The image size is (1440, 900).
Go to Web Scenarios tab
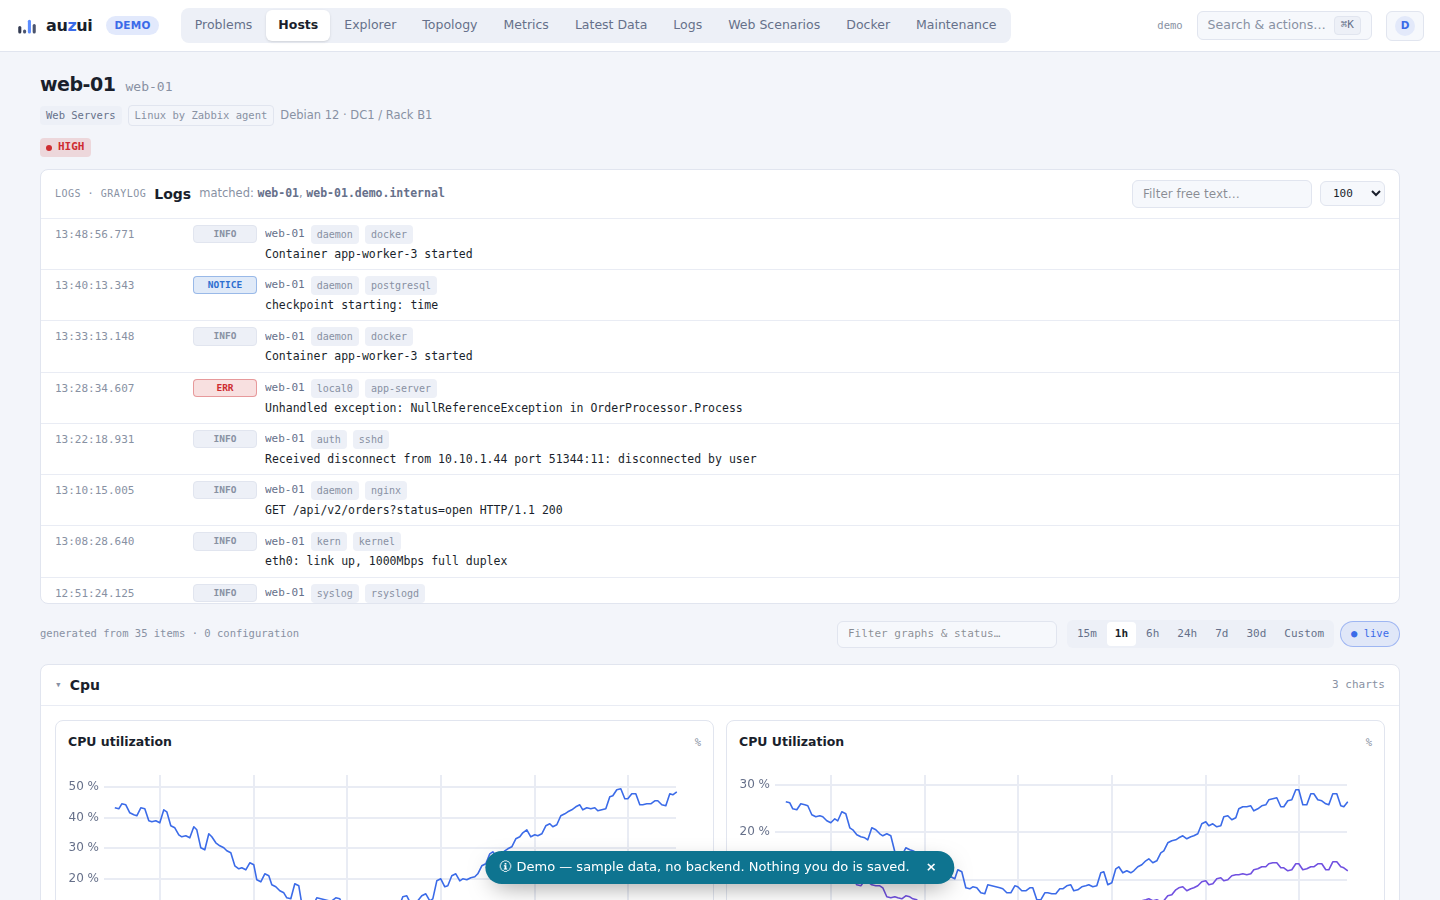coord(774,25)
